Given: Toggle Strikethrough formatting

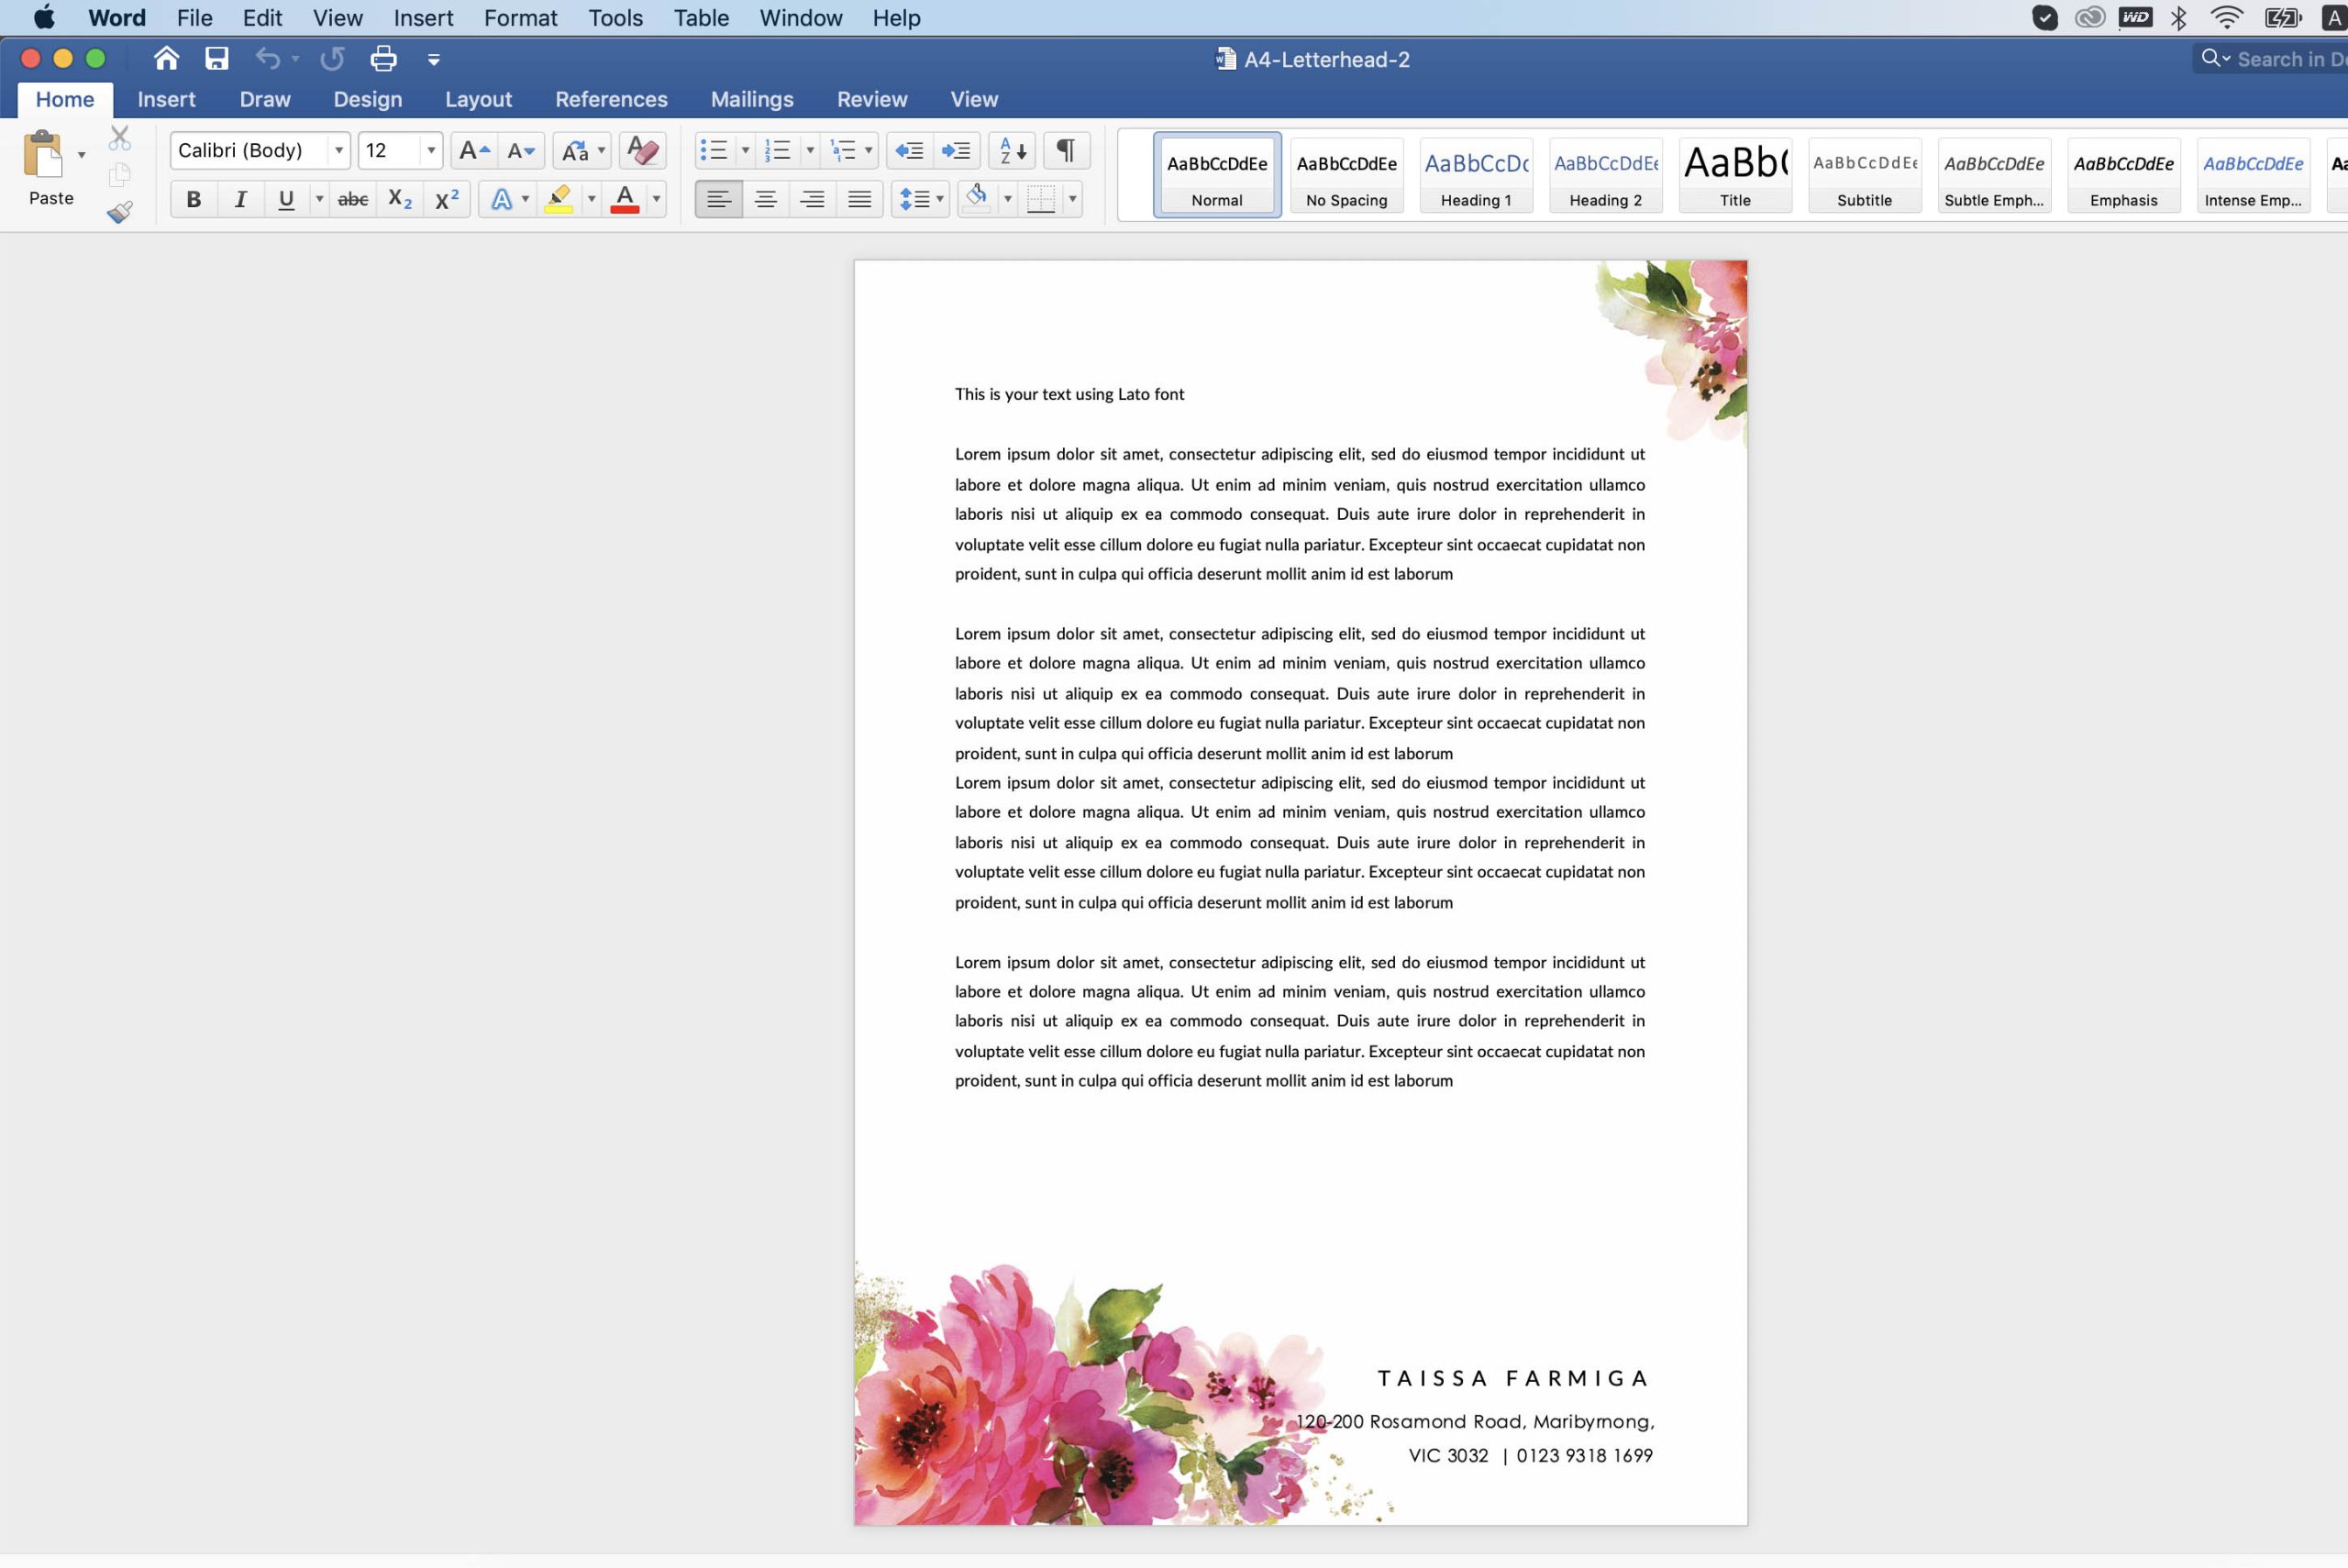Looking at the screenshot, I should (352, 199).
